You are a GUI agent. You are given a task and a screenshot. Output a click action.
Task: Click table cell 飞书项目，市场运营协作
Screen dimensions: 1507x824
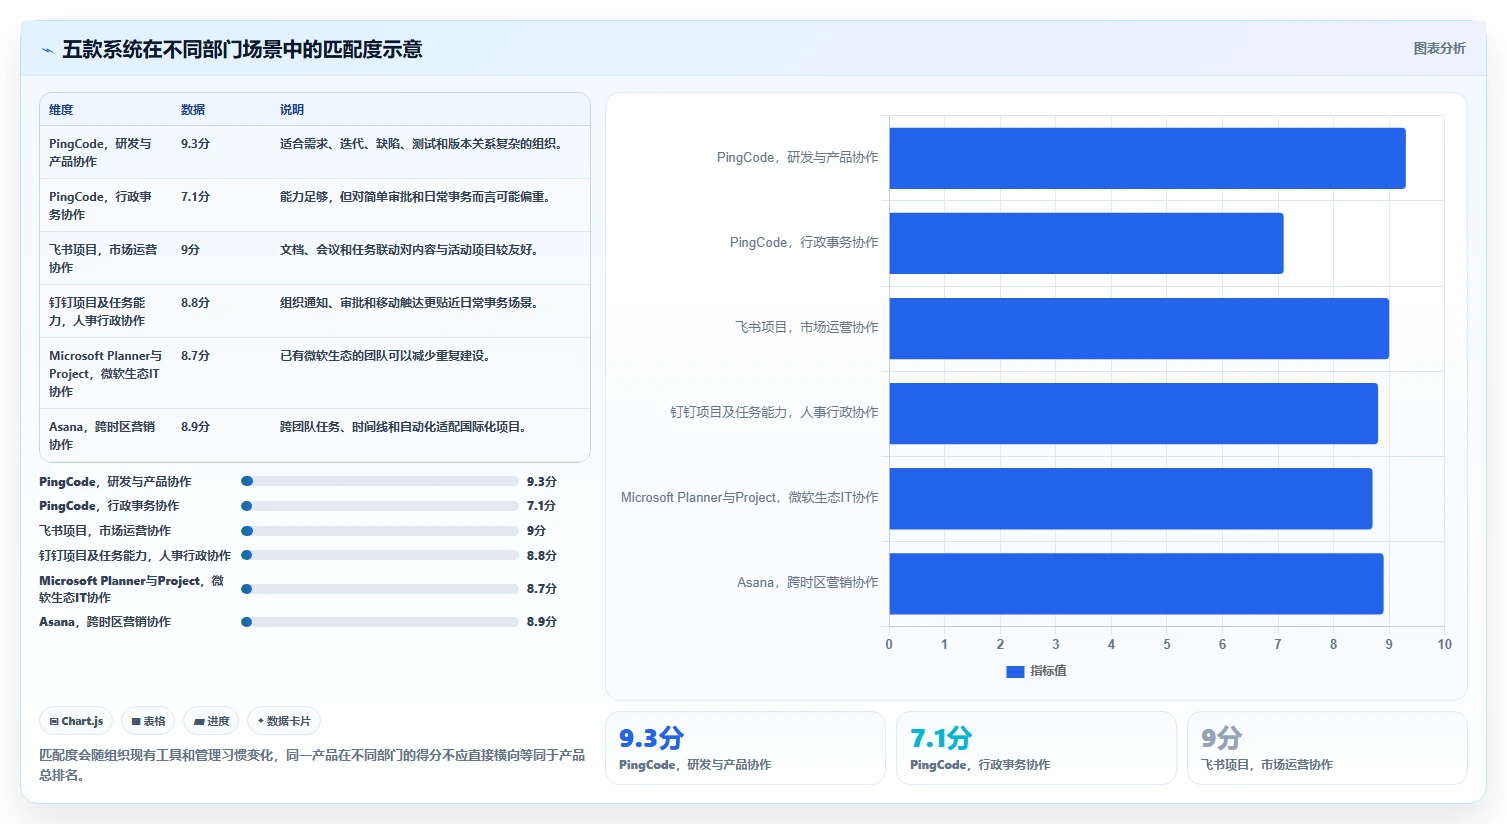click(x=105, y=258)
